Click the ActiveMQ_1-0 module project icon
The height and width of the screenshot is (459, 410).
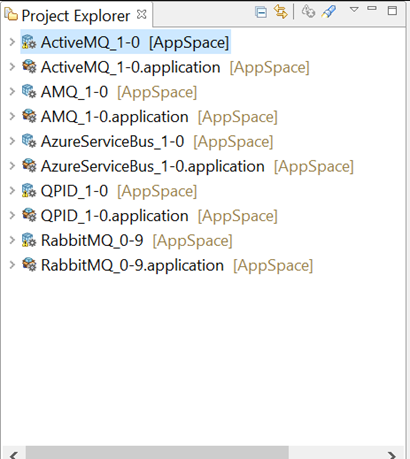click(29, 42)
